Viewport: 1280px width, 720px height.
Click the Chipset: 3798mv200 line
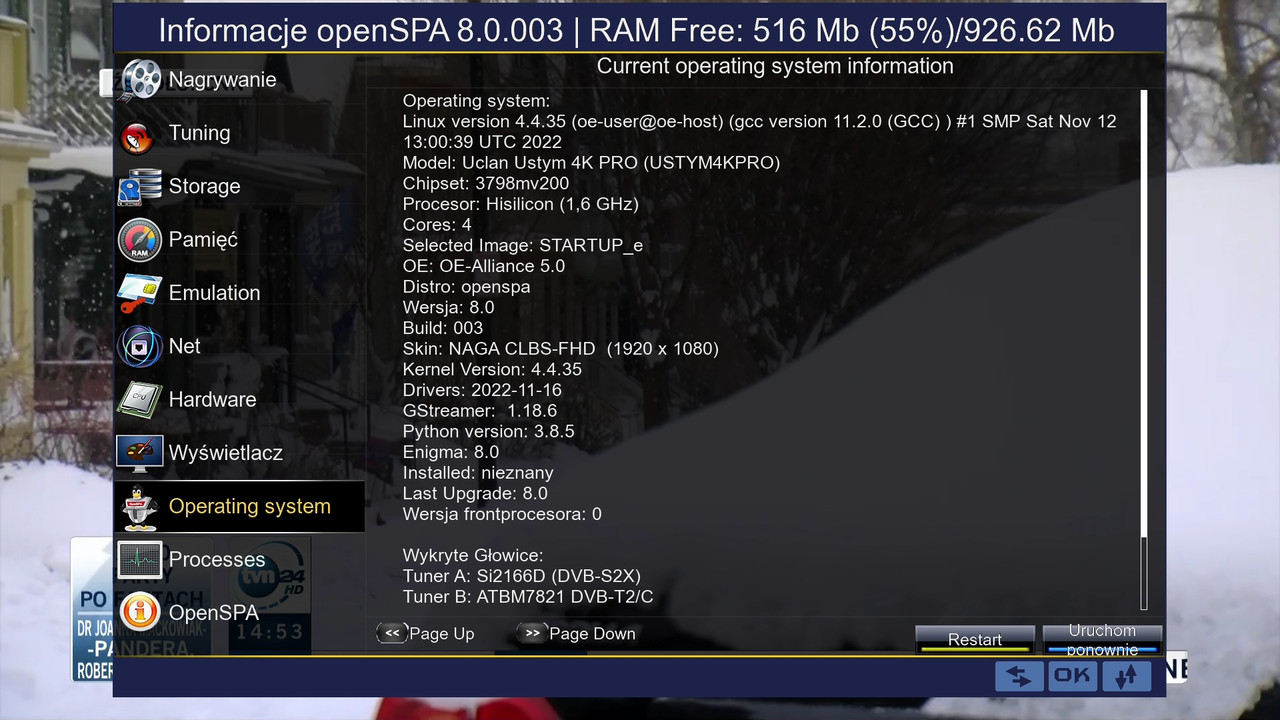[x=486, y=183]
